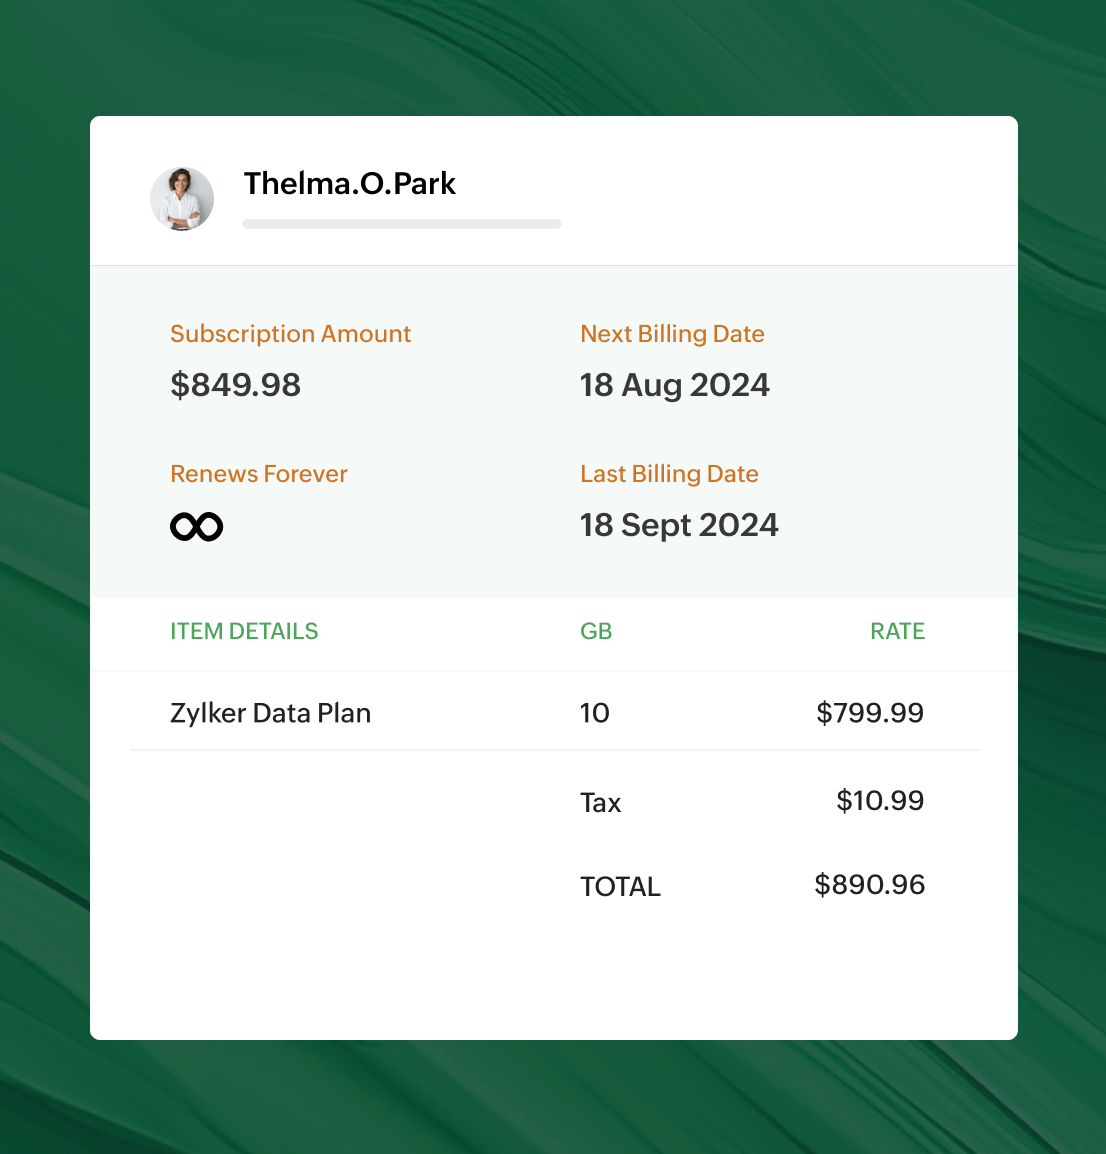Viewport: 1106px width, 1154px height.
Task: Click the RATE column header
Action: coord(897,631)
